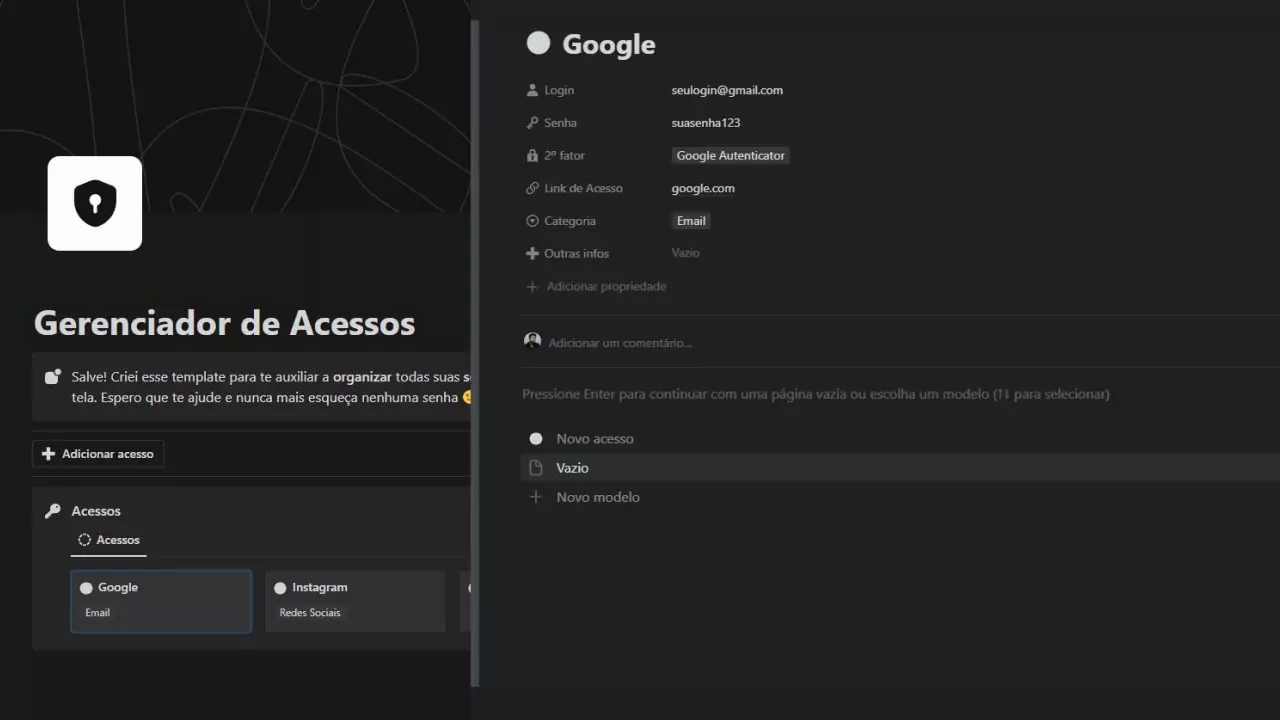Click the Login property person icon
Screen dimensions: 1280x720
click(532, 90)
